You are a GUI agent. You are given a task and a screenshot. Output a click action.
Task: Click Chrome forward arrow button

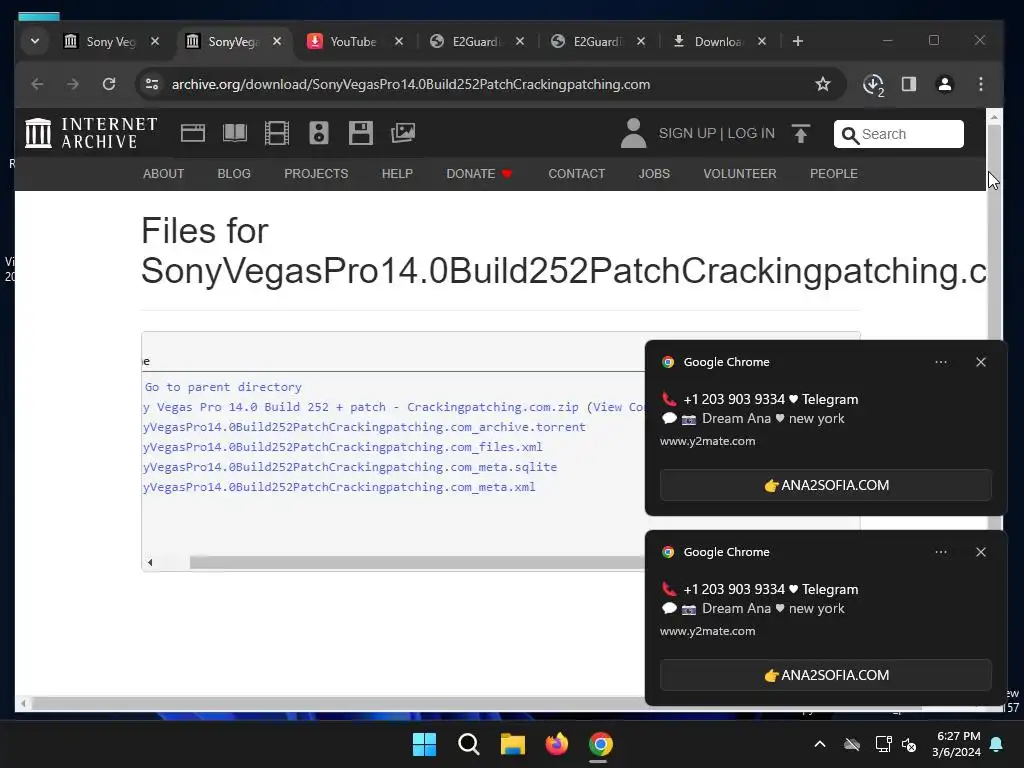pyautogui.click(x=72, y=84)
